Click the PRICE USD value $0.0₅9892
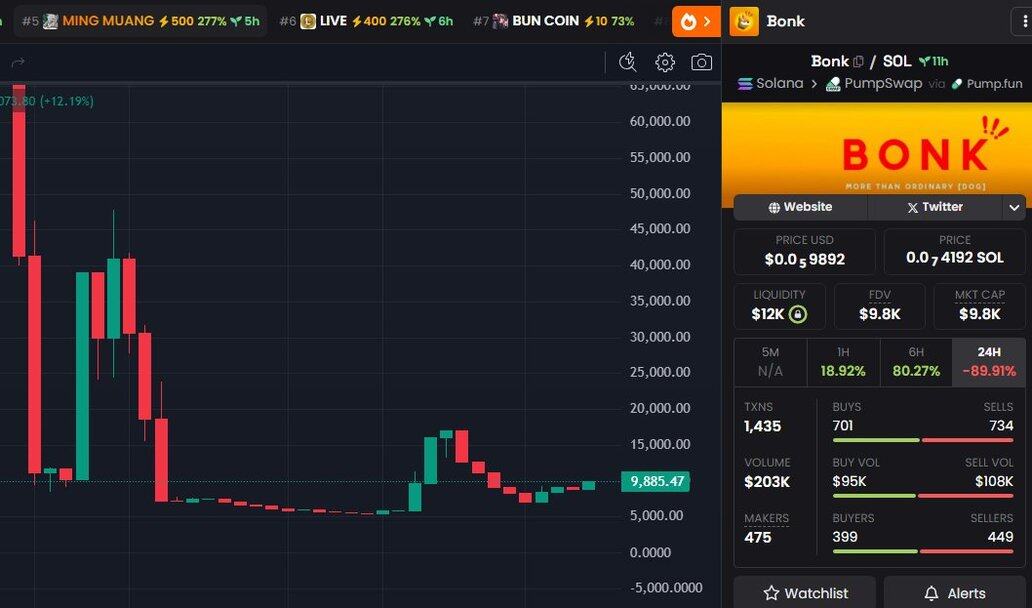1032x608 pixels. tap(804, 259)
